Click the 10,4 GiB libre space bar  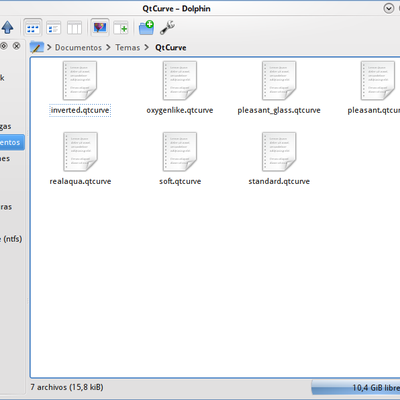click(356, 388)
